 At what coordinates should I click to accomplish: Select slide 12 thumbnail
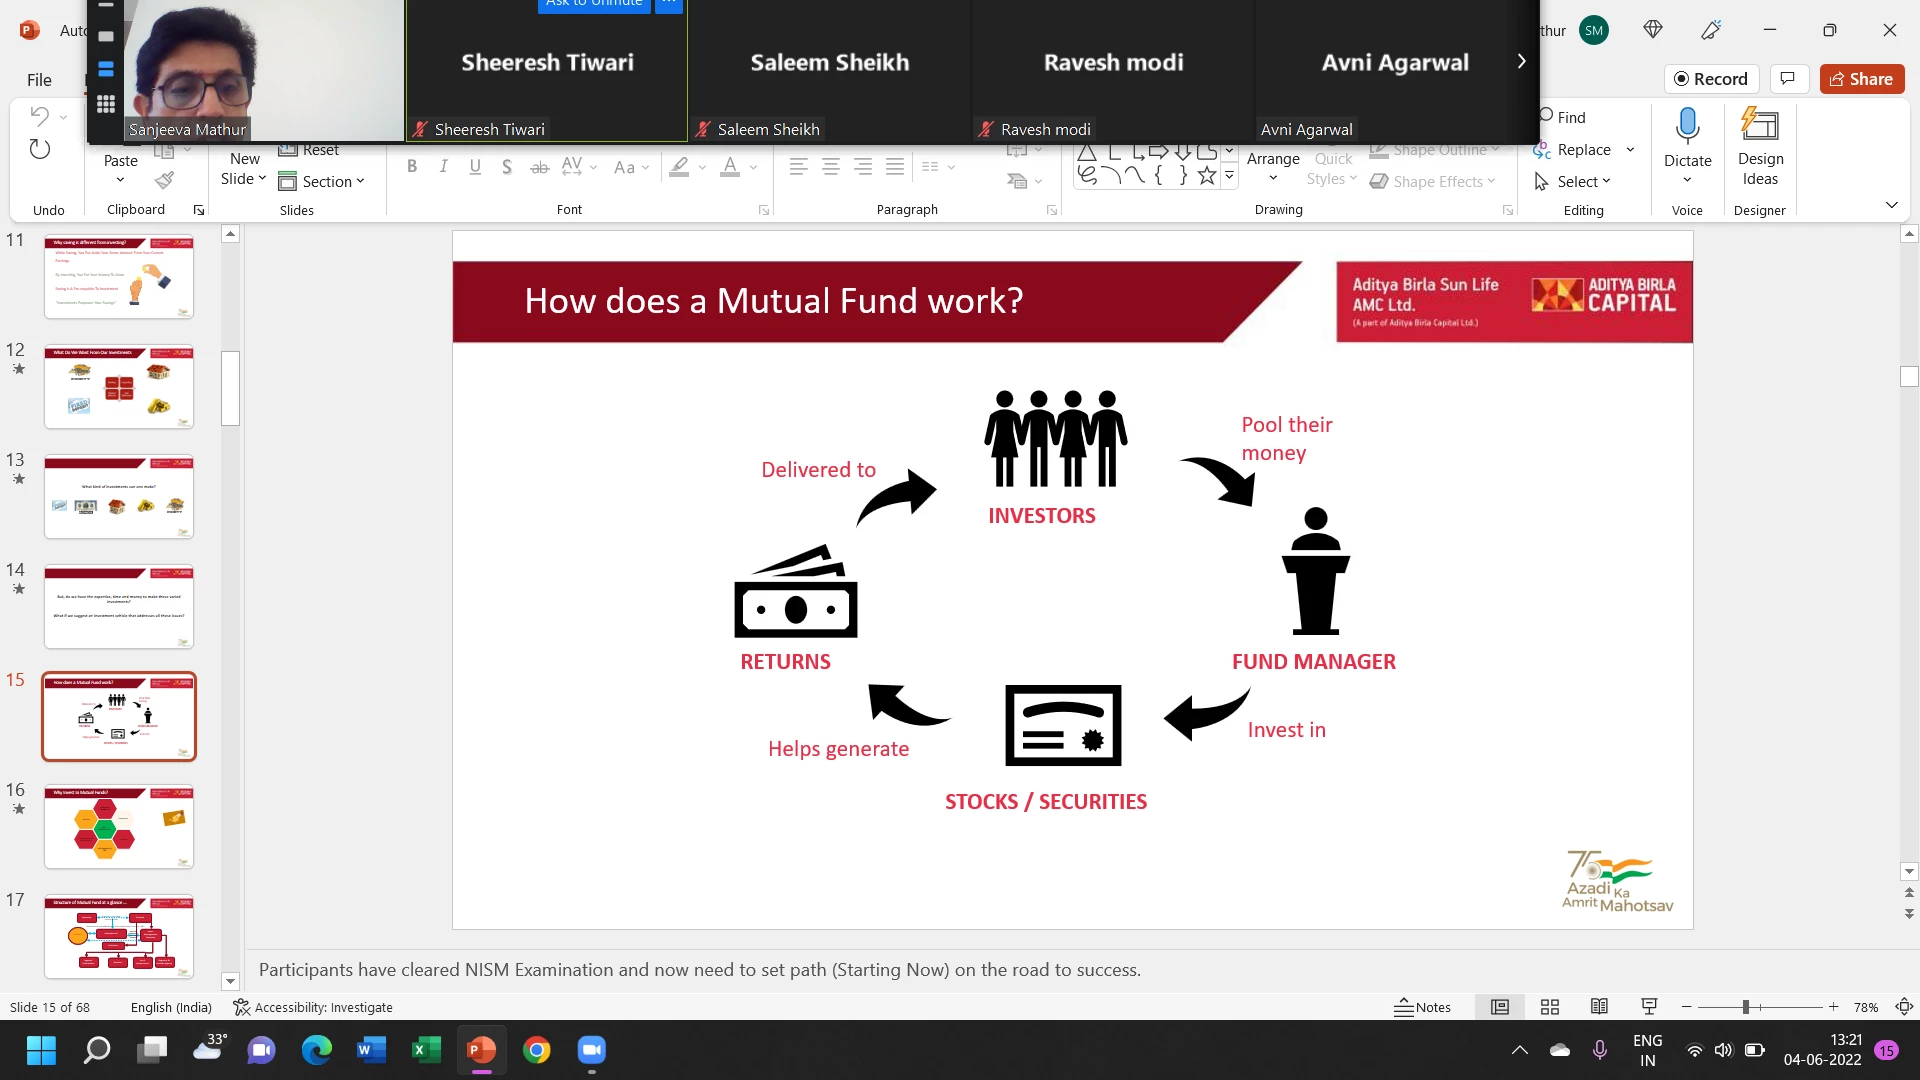click(119, 386)
